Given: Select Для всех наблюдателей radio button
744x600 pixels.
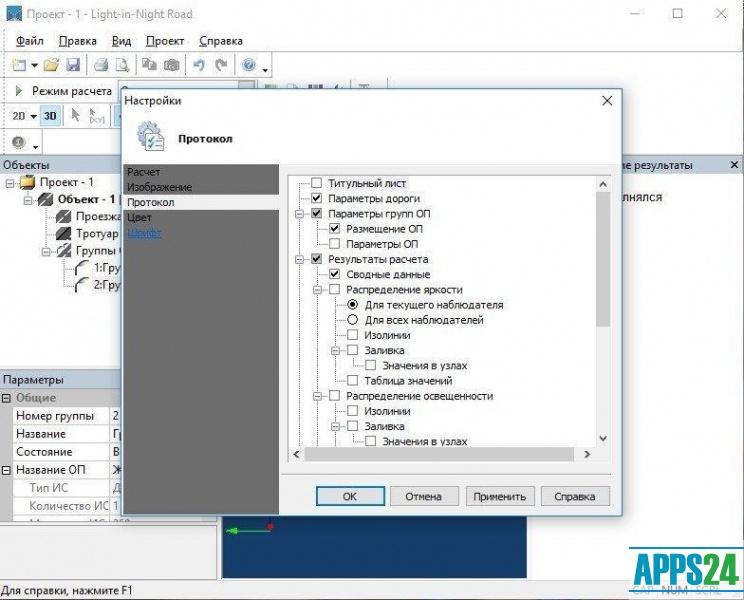Looking at the screenshot, I should (353, 320).
